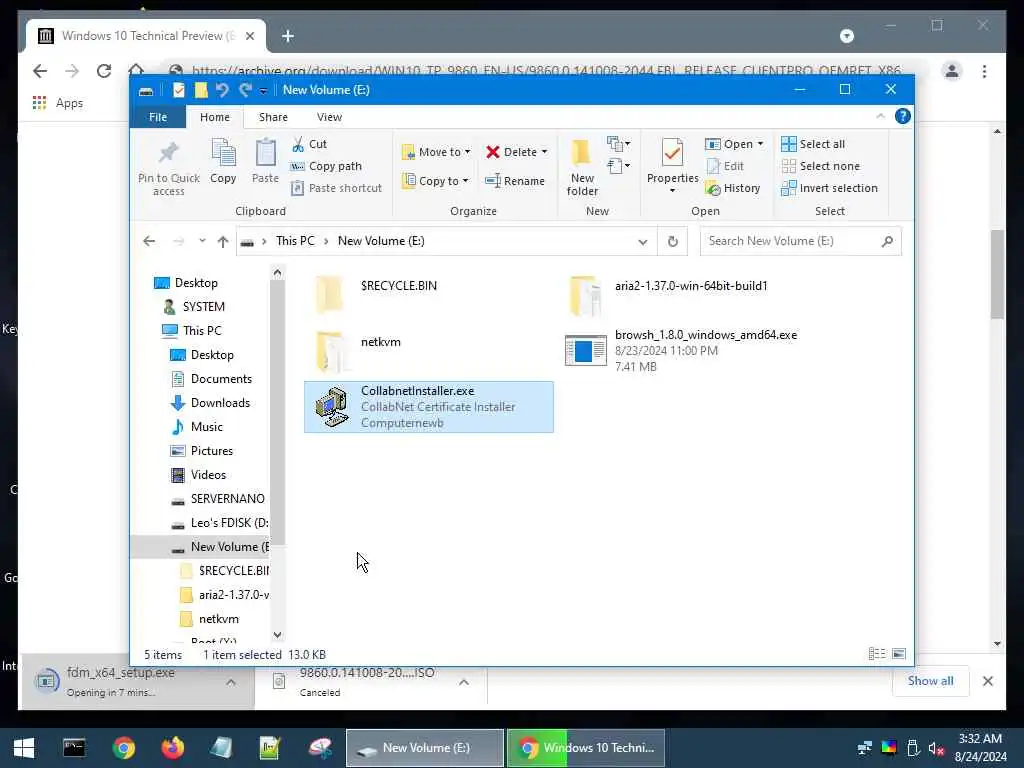Click the Undo icon in Explorer title bar

[x=222, y=90]
